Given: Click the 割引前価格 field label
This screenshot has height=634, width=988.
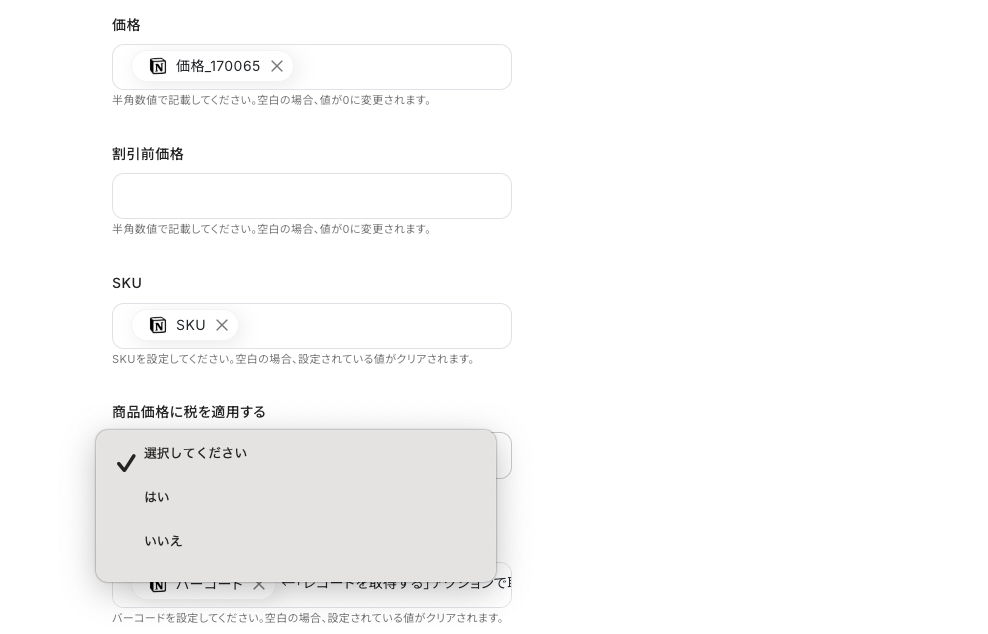Looking at the screenshot, I should [x=148, y=154].
